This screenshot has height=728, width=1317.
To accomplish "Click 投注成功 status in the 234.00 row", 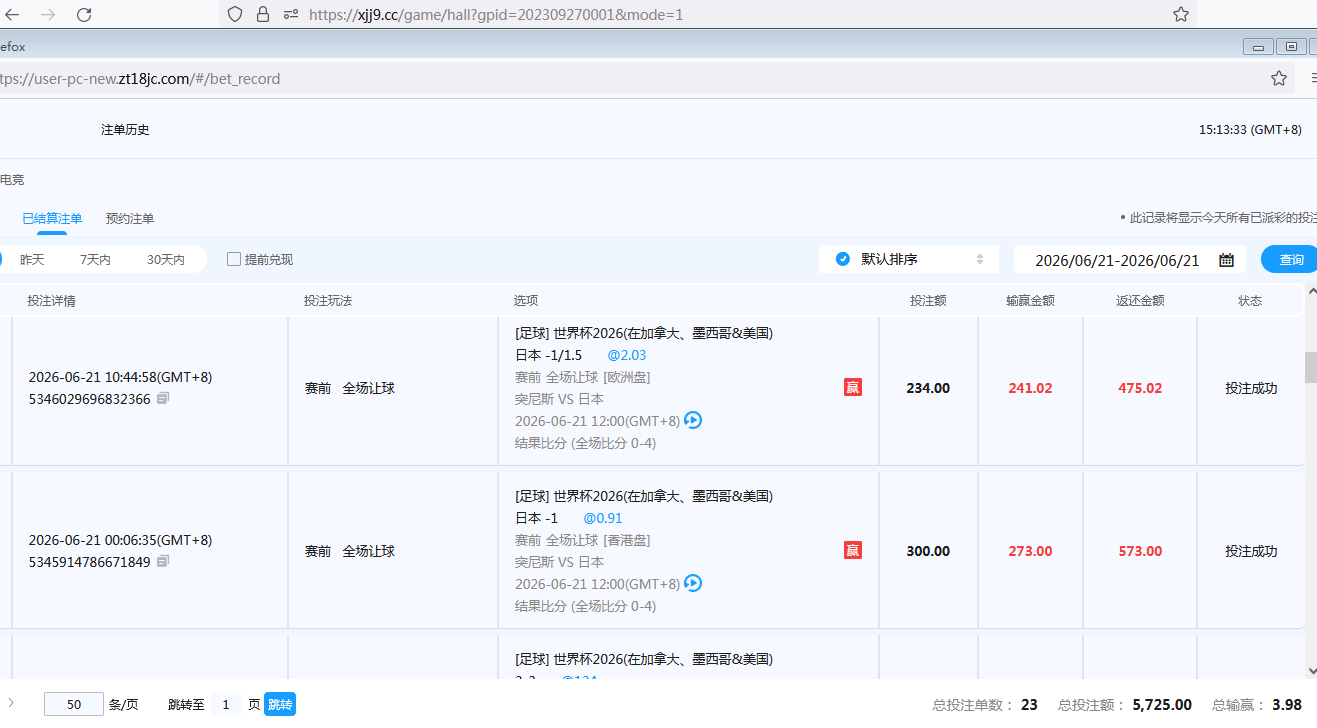I will tap(1251, 388).
